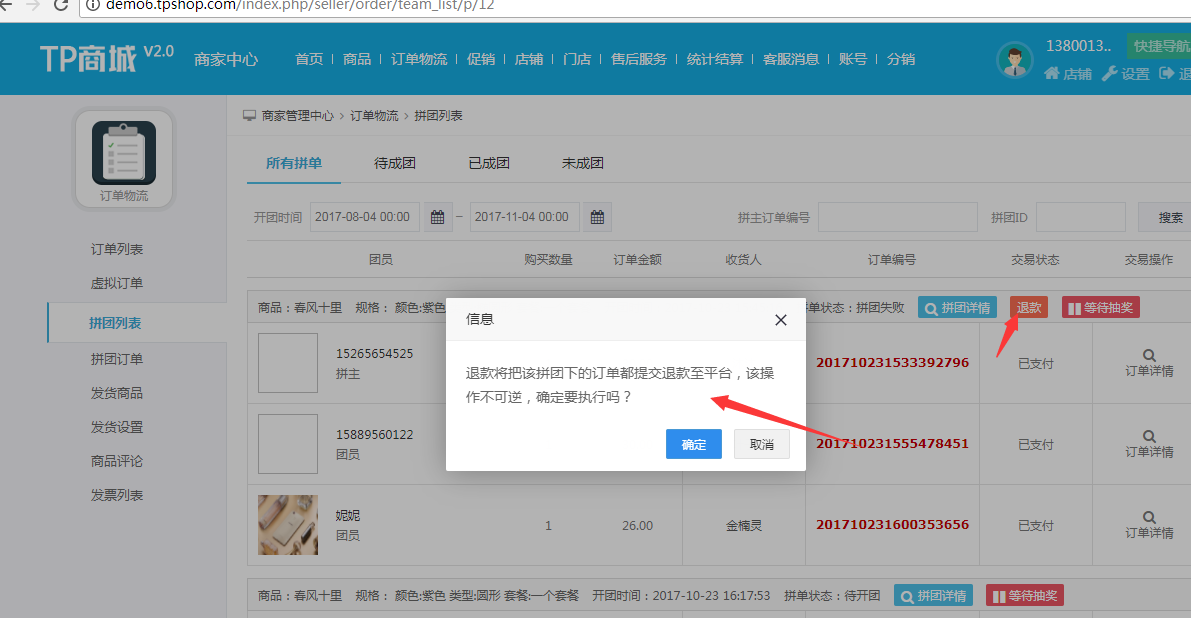Click the 快捷导航 green dropdown button
1191x618 pixels.
coord(1160,46)
